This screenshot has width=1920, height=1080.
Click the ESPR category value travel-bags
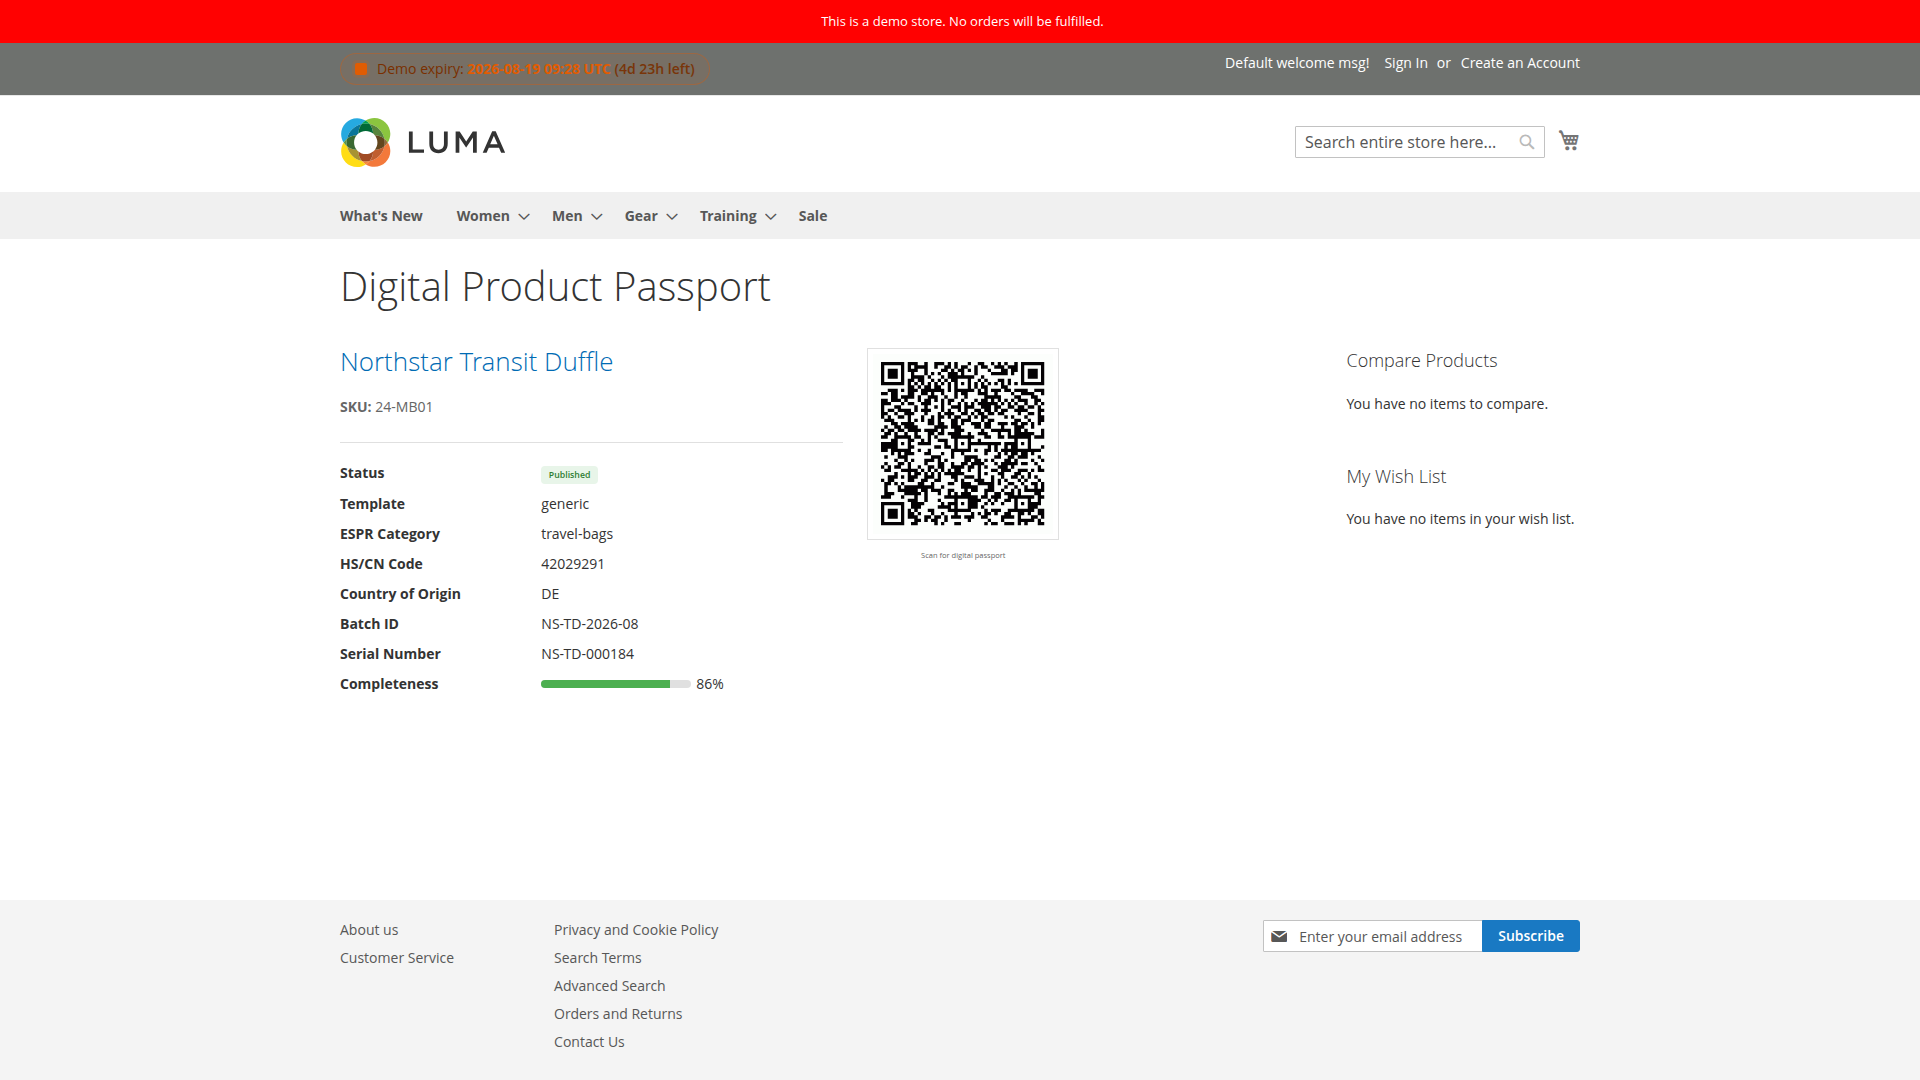pyautogui.click(x=577, y=534)
